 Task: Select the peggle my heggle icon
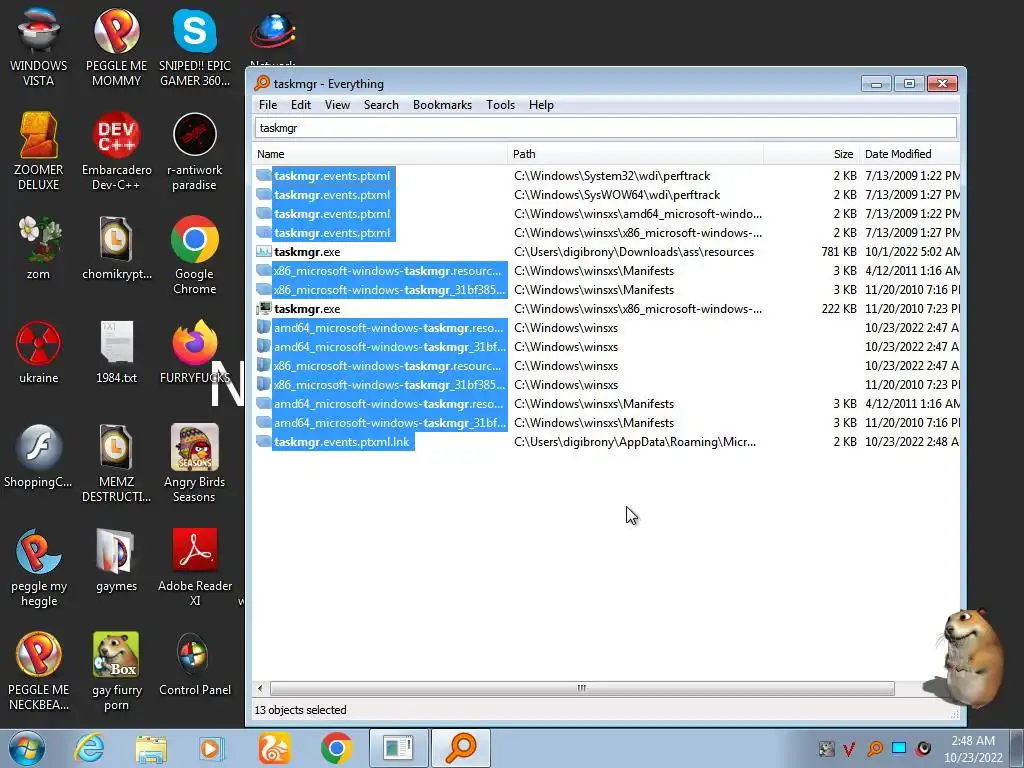click(39, 568)
